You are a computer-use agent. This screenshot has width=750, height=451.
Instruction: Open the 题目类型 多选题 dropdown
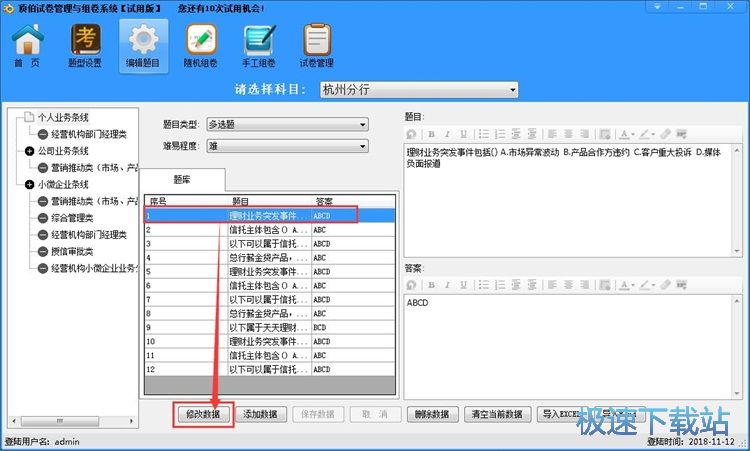coord(287,124)
